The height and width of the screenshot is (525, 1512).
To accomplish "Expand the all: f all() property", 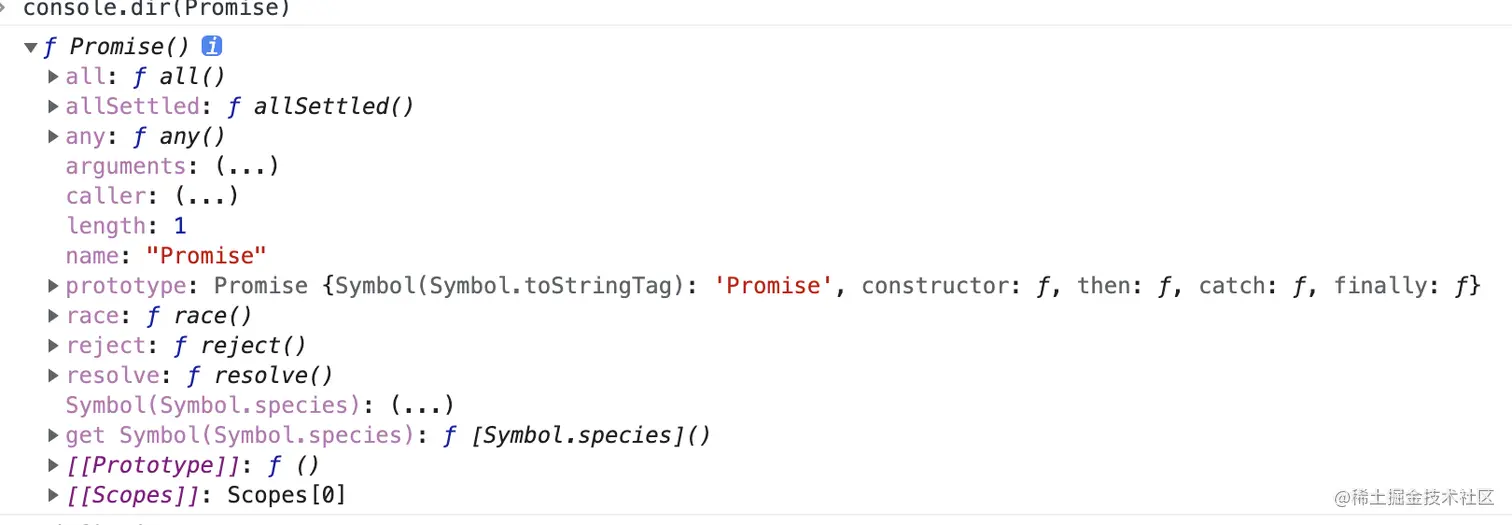I will [53, 76].
